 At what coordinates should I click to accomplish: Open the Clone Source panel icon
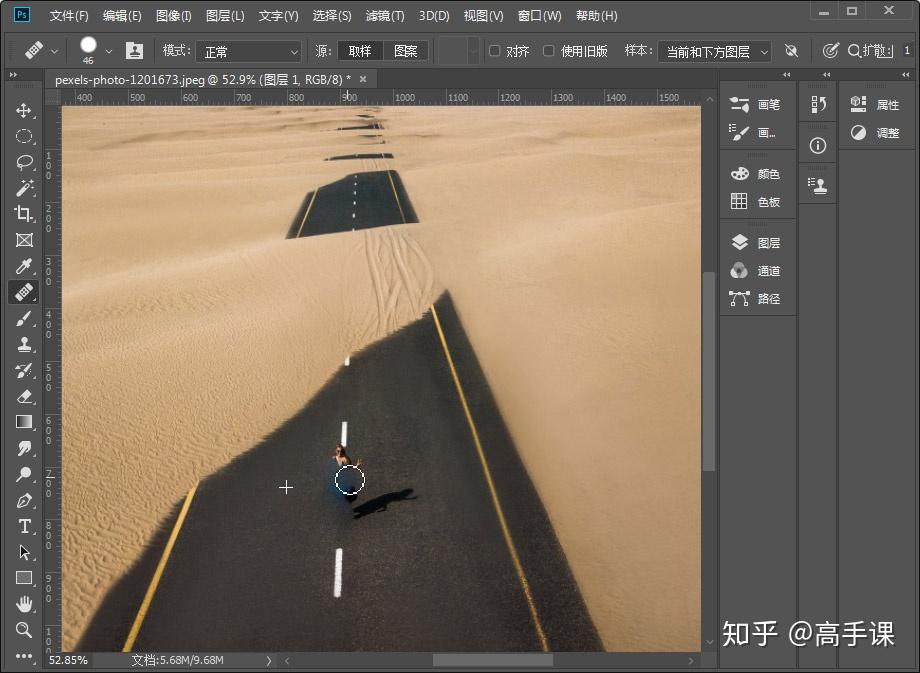click(x=818, y=187)
